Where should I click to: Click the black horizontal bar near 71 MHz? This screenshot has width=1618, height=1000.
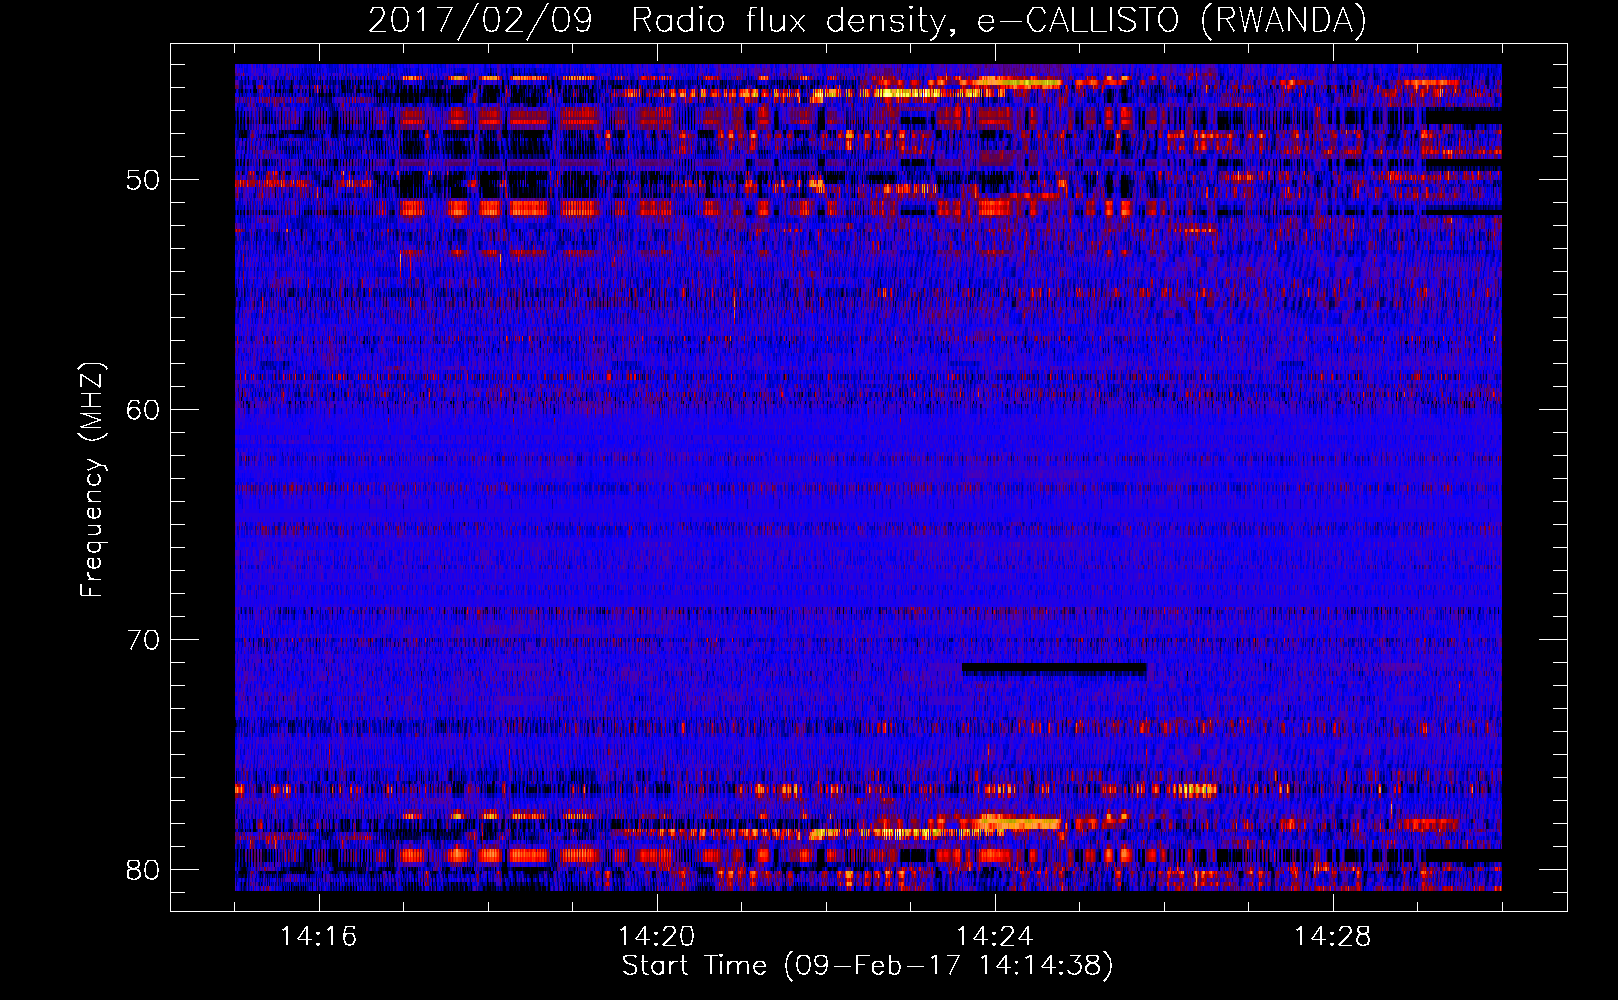tap(1054, 668)
